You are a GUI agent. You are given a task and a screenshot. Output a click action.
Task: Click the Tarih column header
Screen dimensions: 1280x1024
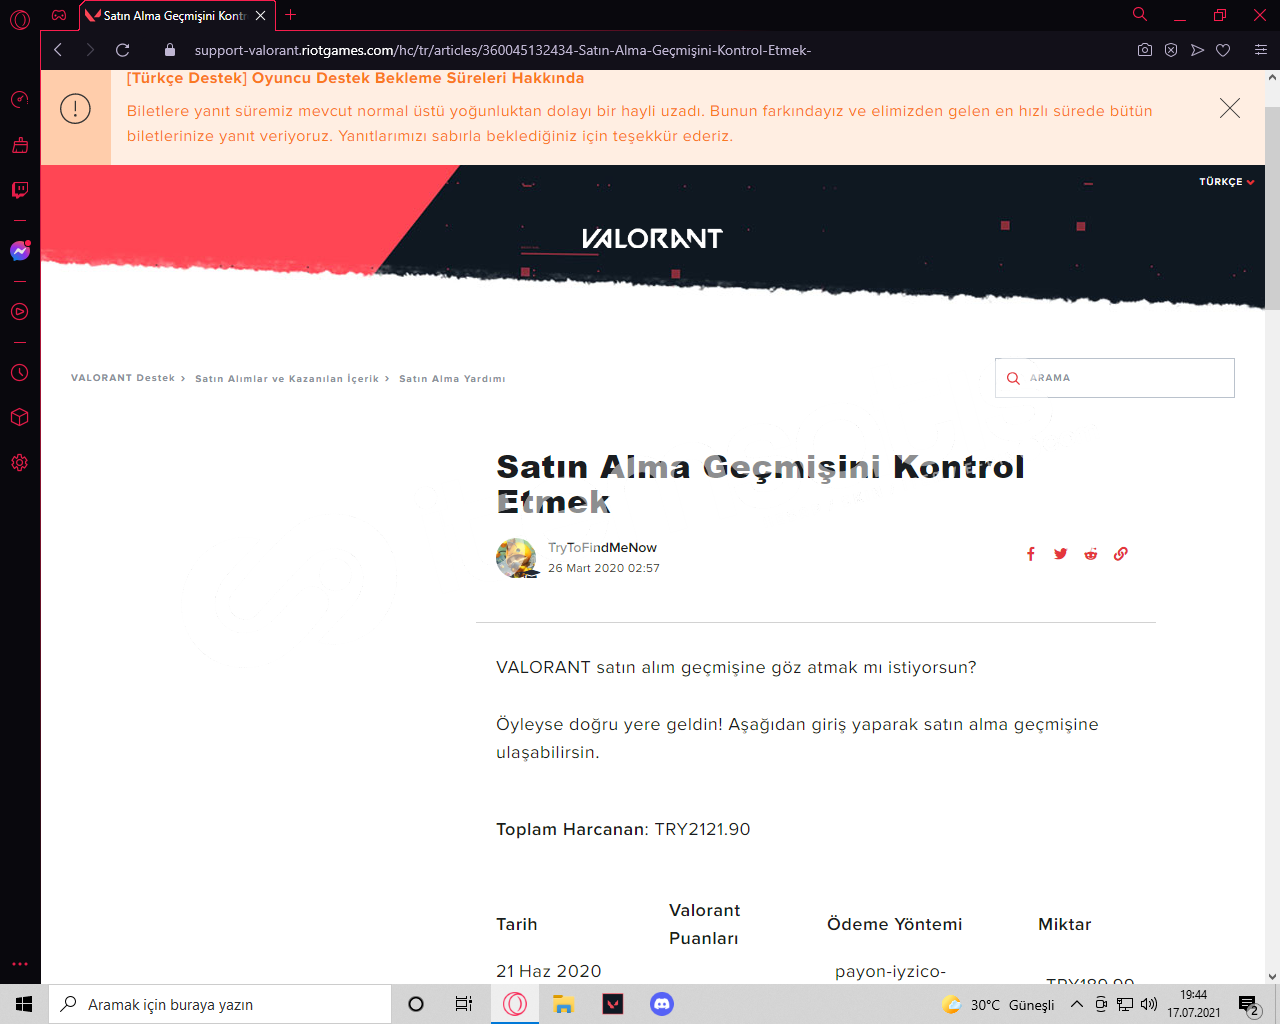[x=517, y=924]
